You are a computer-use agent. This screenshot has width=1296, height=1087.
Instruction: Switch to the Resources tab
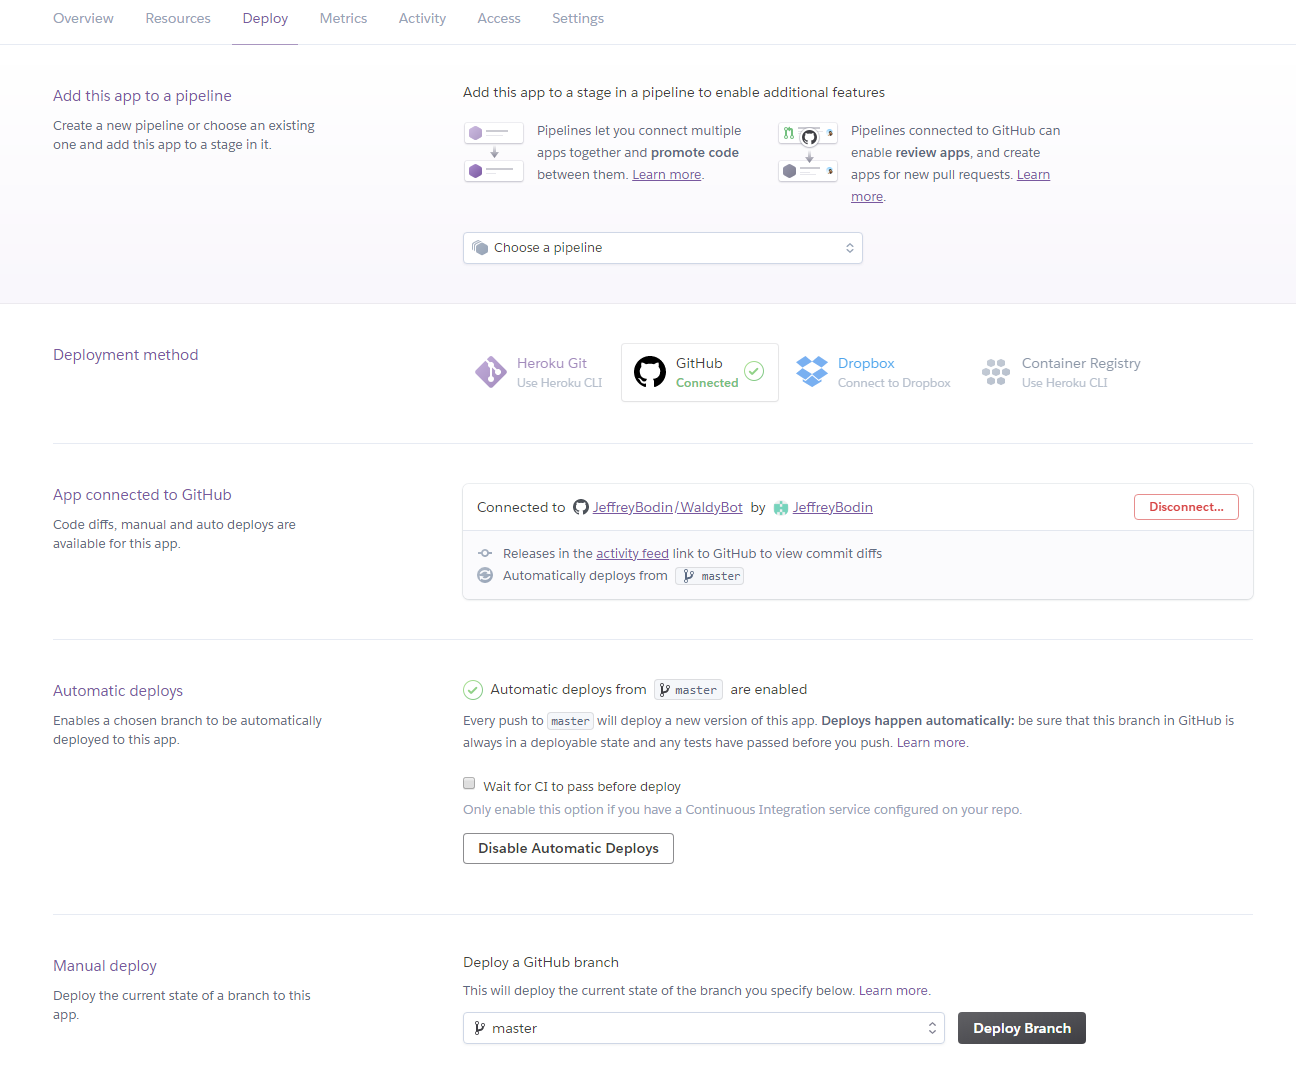pos(178,18)
